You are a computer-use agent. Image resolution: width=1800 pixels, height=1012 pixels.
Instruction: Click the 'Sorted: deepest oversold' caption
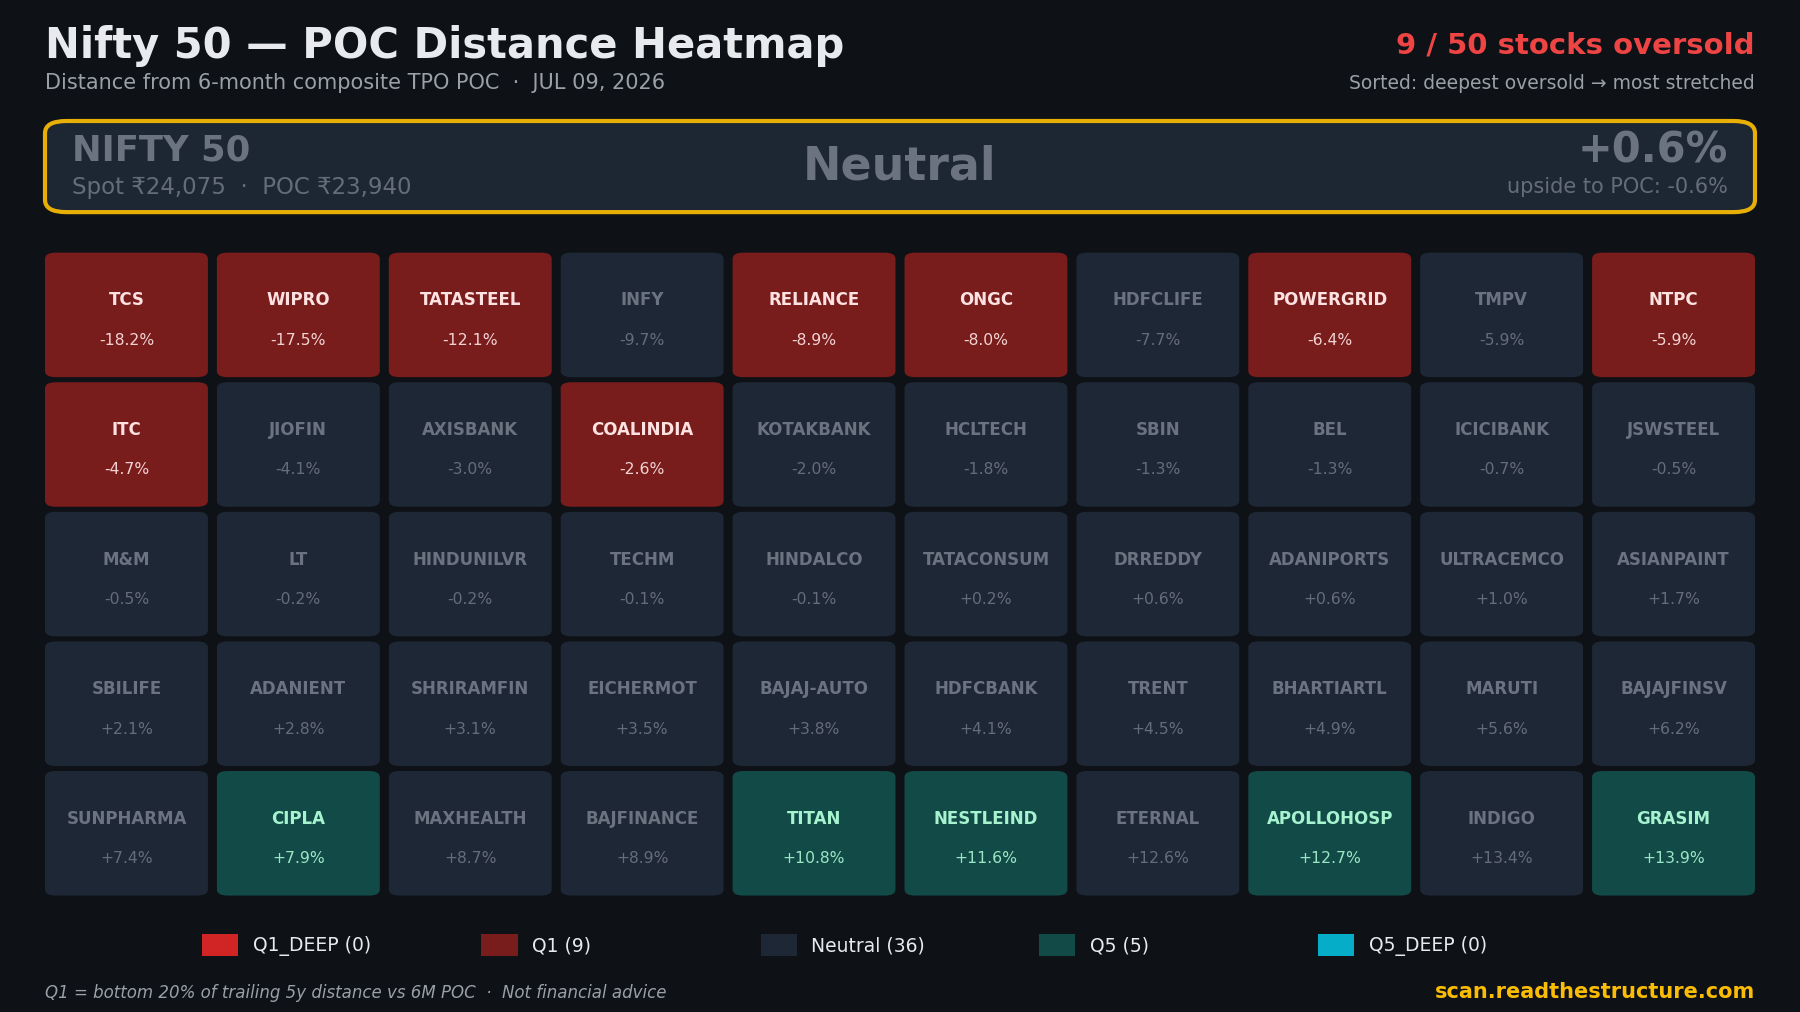point(1552,83)
